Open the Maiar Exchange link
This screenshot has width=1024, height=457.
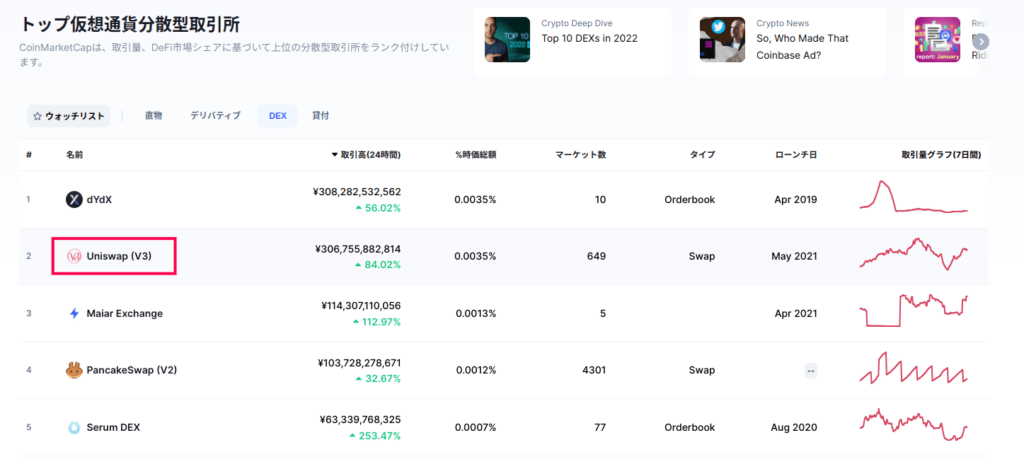125,313
